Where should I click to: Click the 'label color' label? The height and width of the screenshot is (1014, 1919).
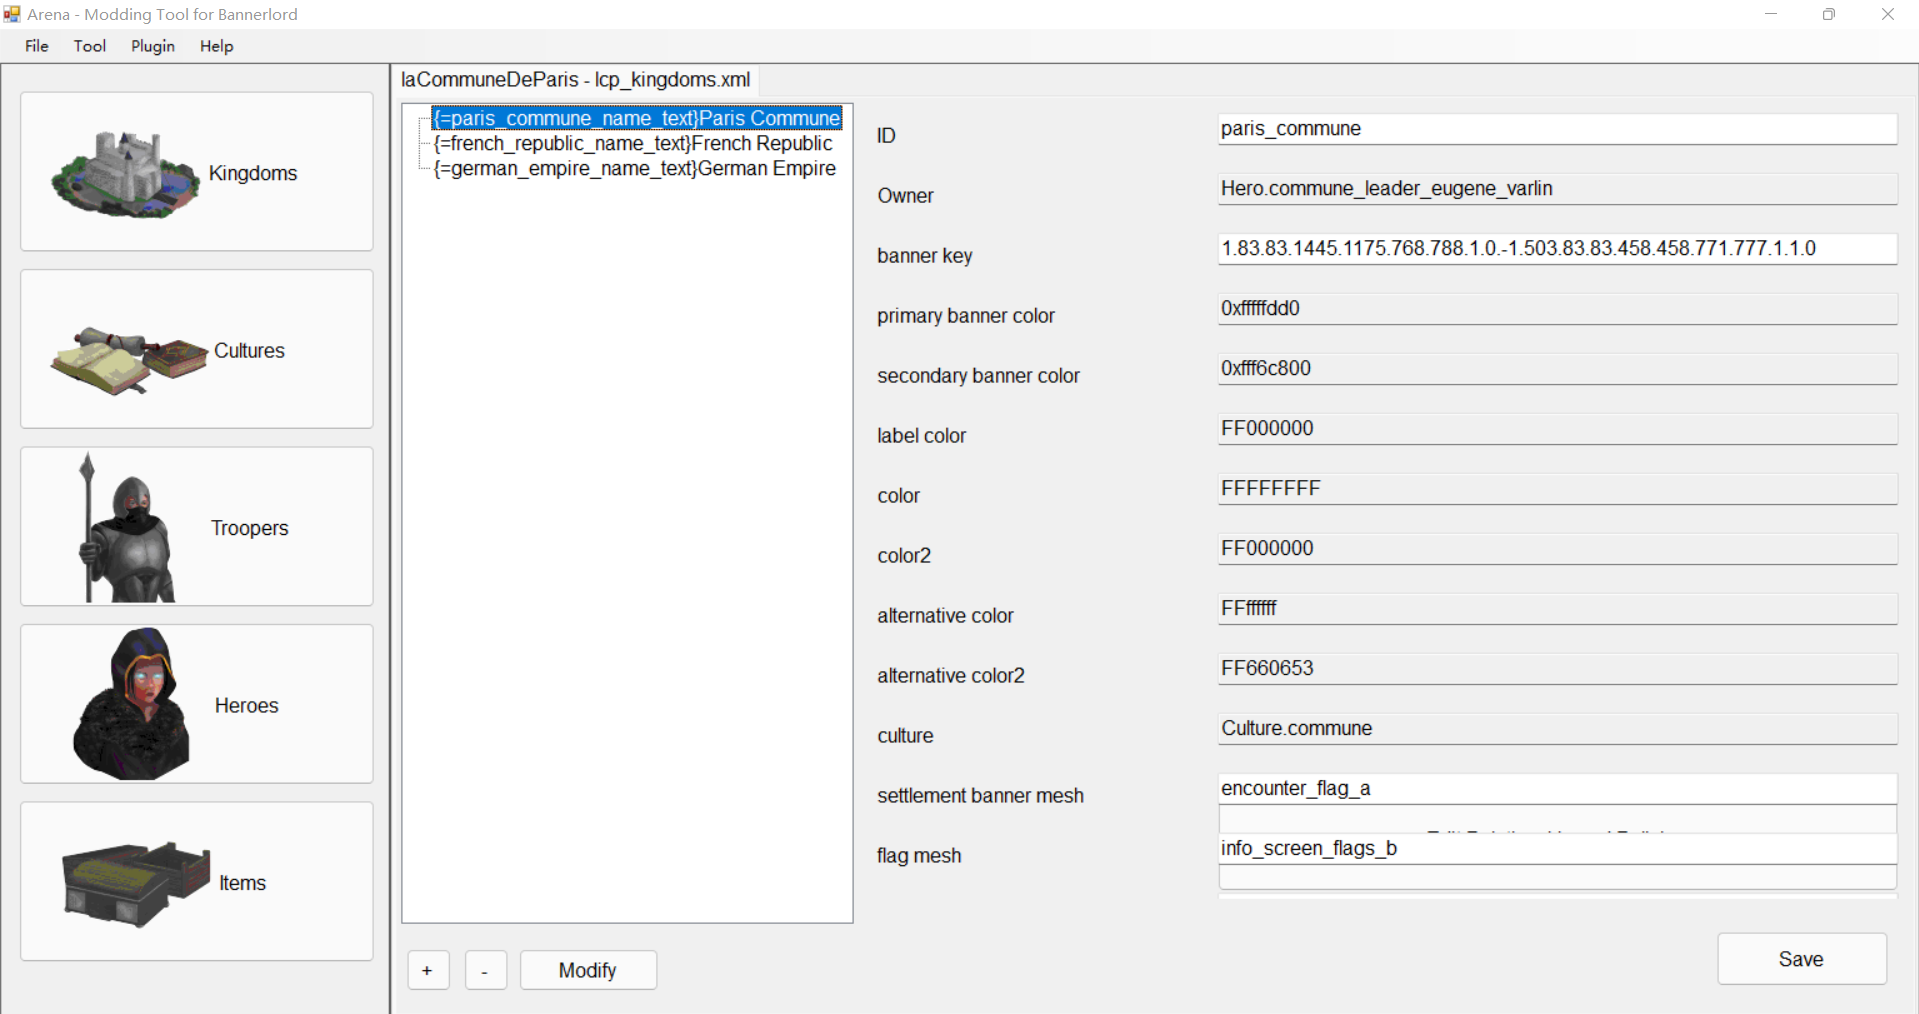922,436
